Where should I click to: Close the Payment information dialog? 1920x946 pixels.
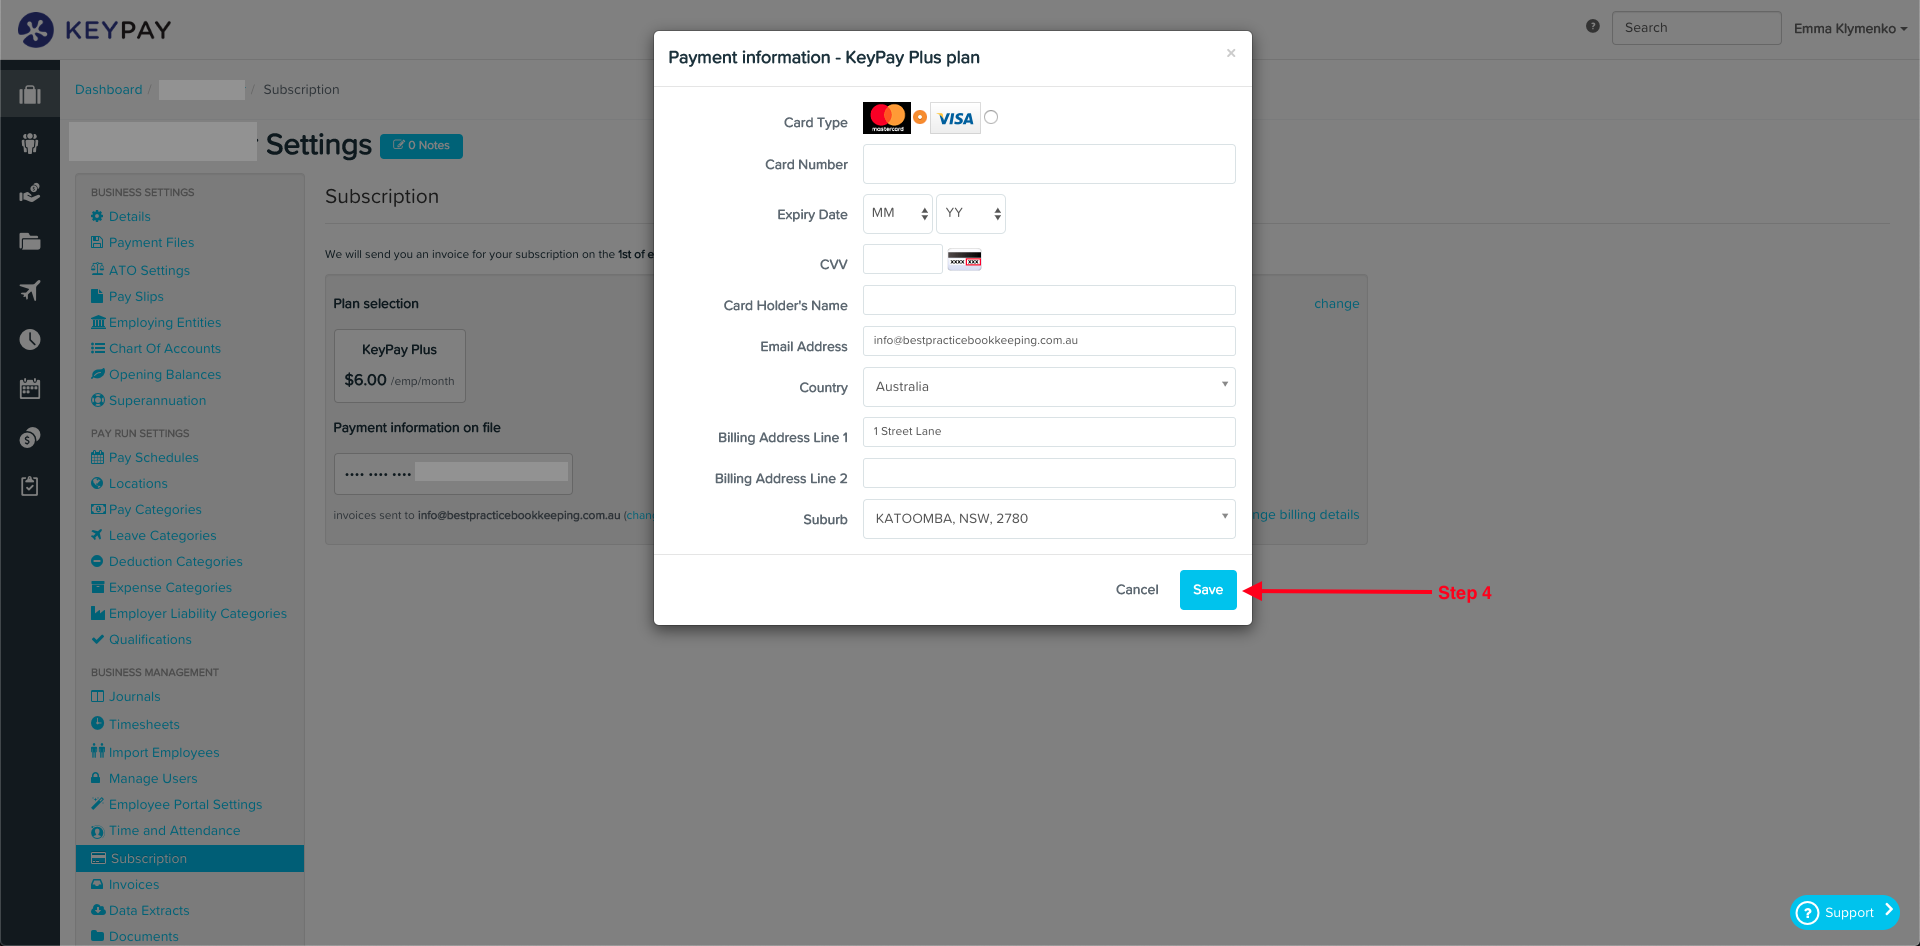pos(1231,53)
